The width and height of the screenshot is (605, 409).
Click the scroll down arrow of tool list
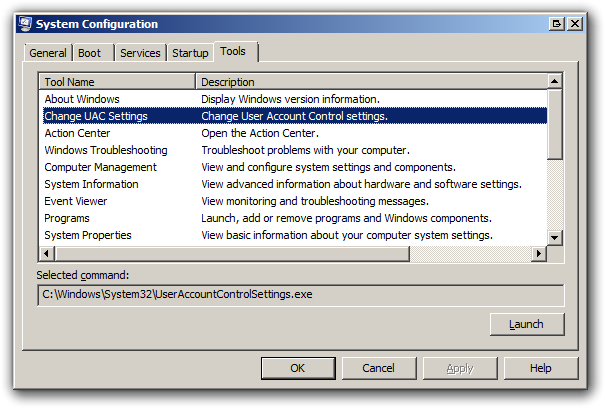[554, 237]
